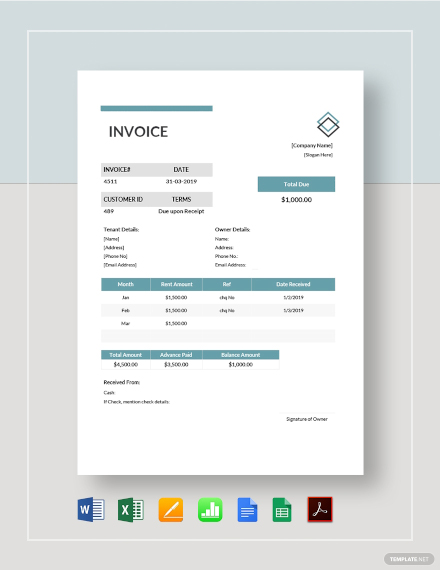Click the invoice document preview thumbnail
This screenshot has width=440, height=570.
220,273
